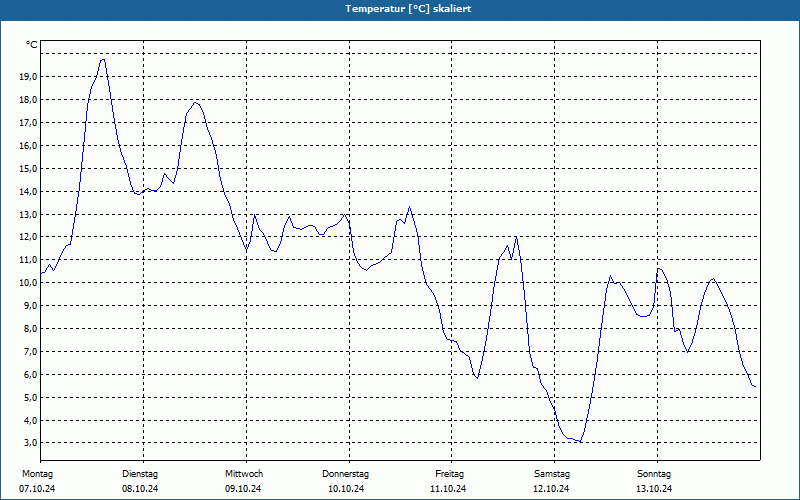Click the 15,0 y-axis label
This screenshot has height=500, width=800.
[x=28, y=168]
